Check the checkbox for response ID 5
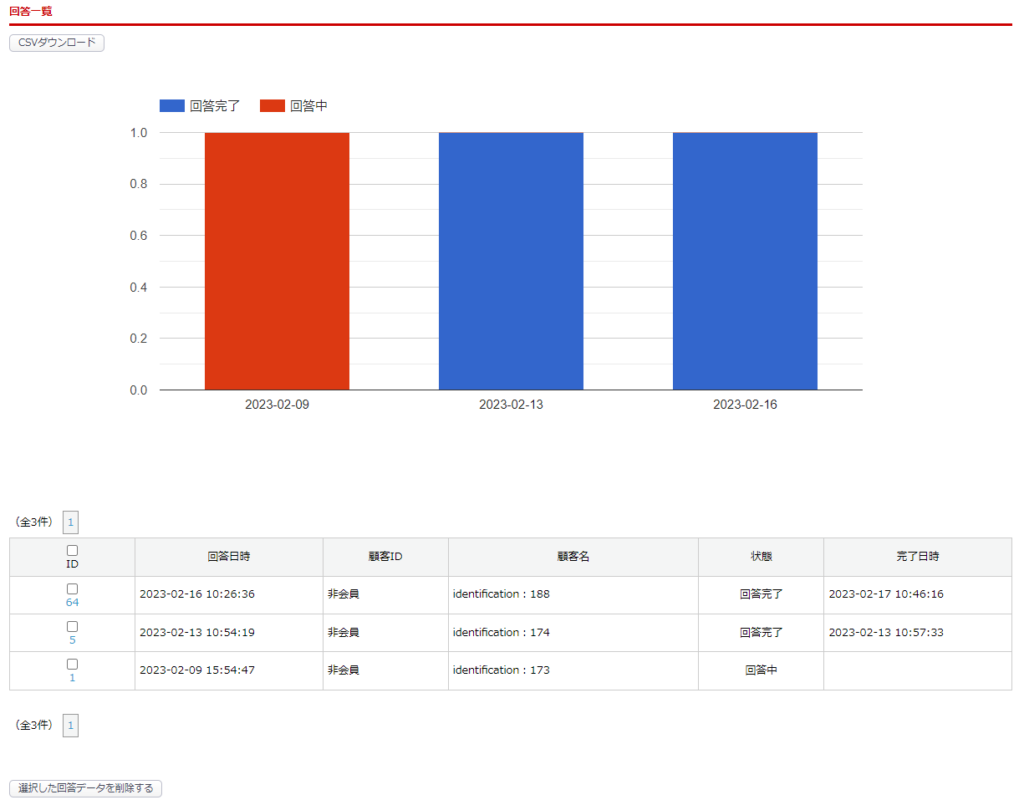This screenshot has height=805, width=1024. [x=72, y=626]
